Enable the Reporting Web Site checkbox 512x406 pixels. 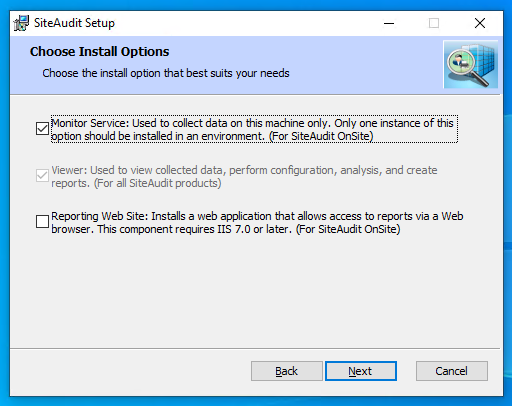pos(42,221)
